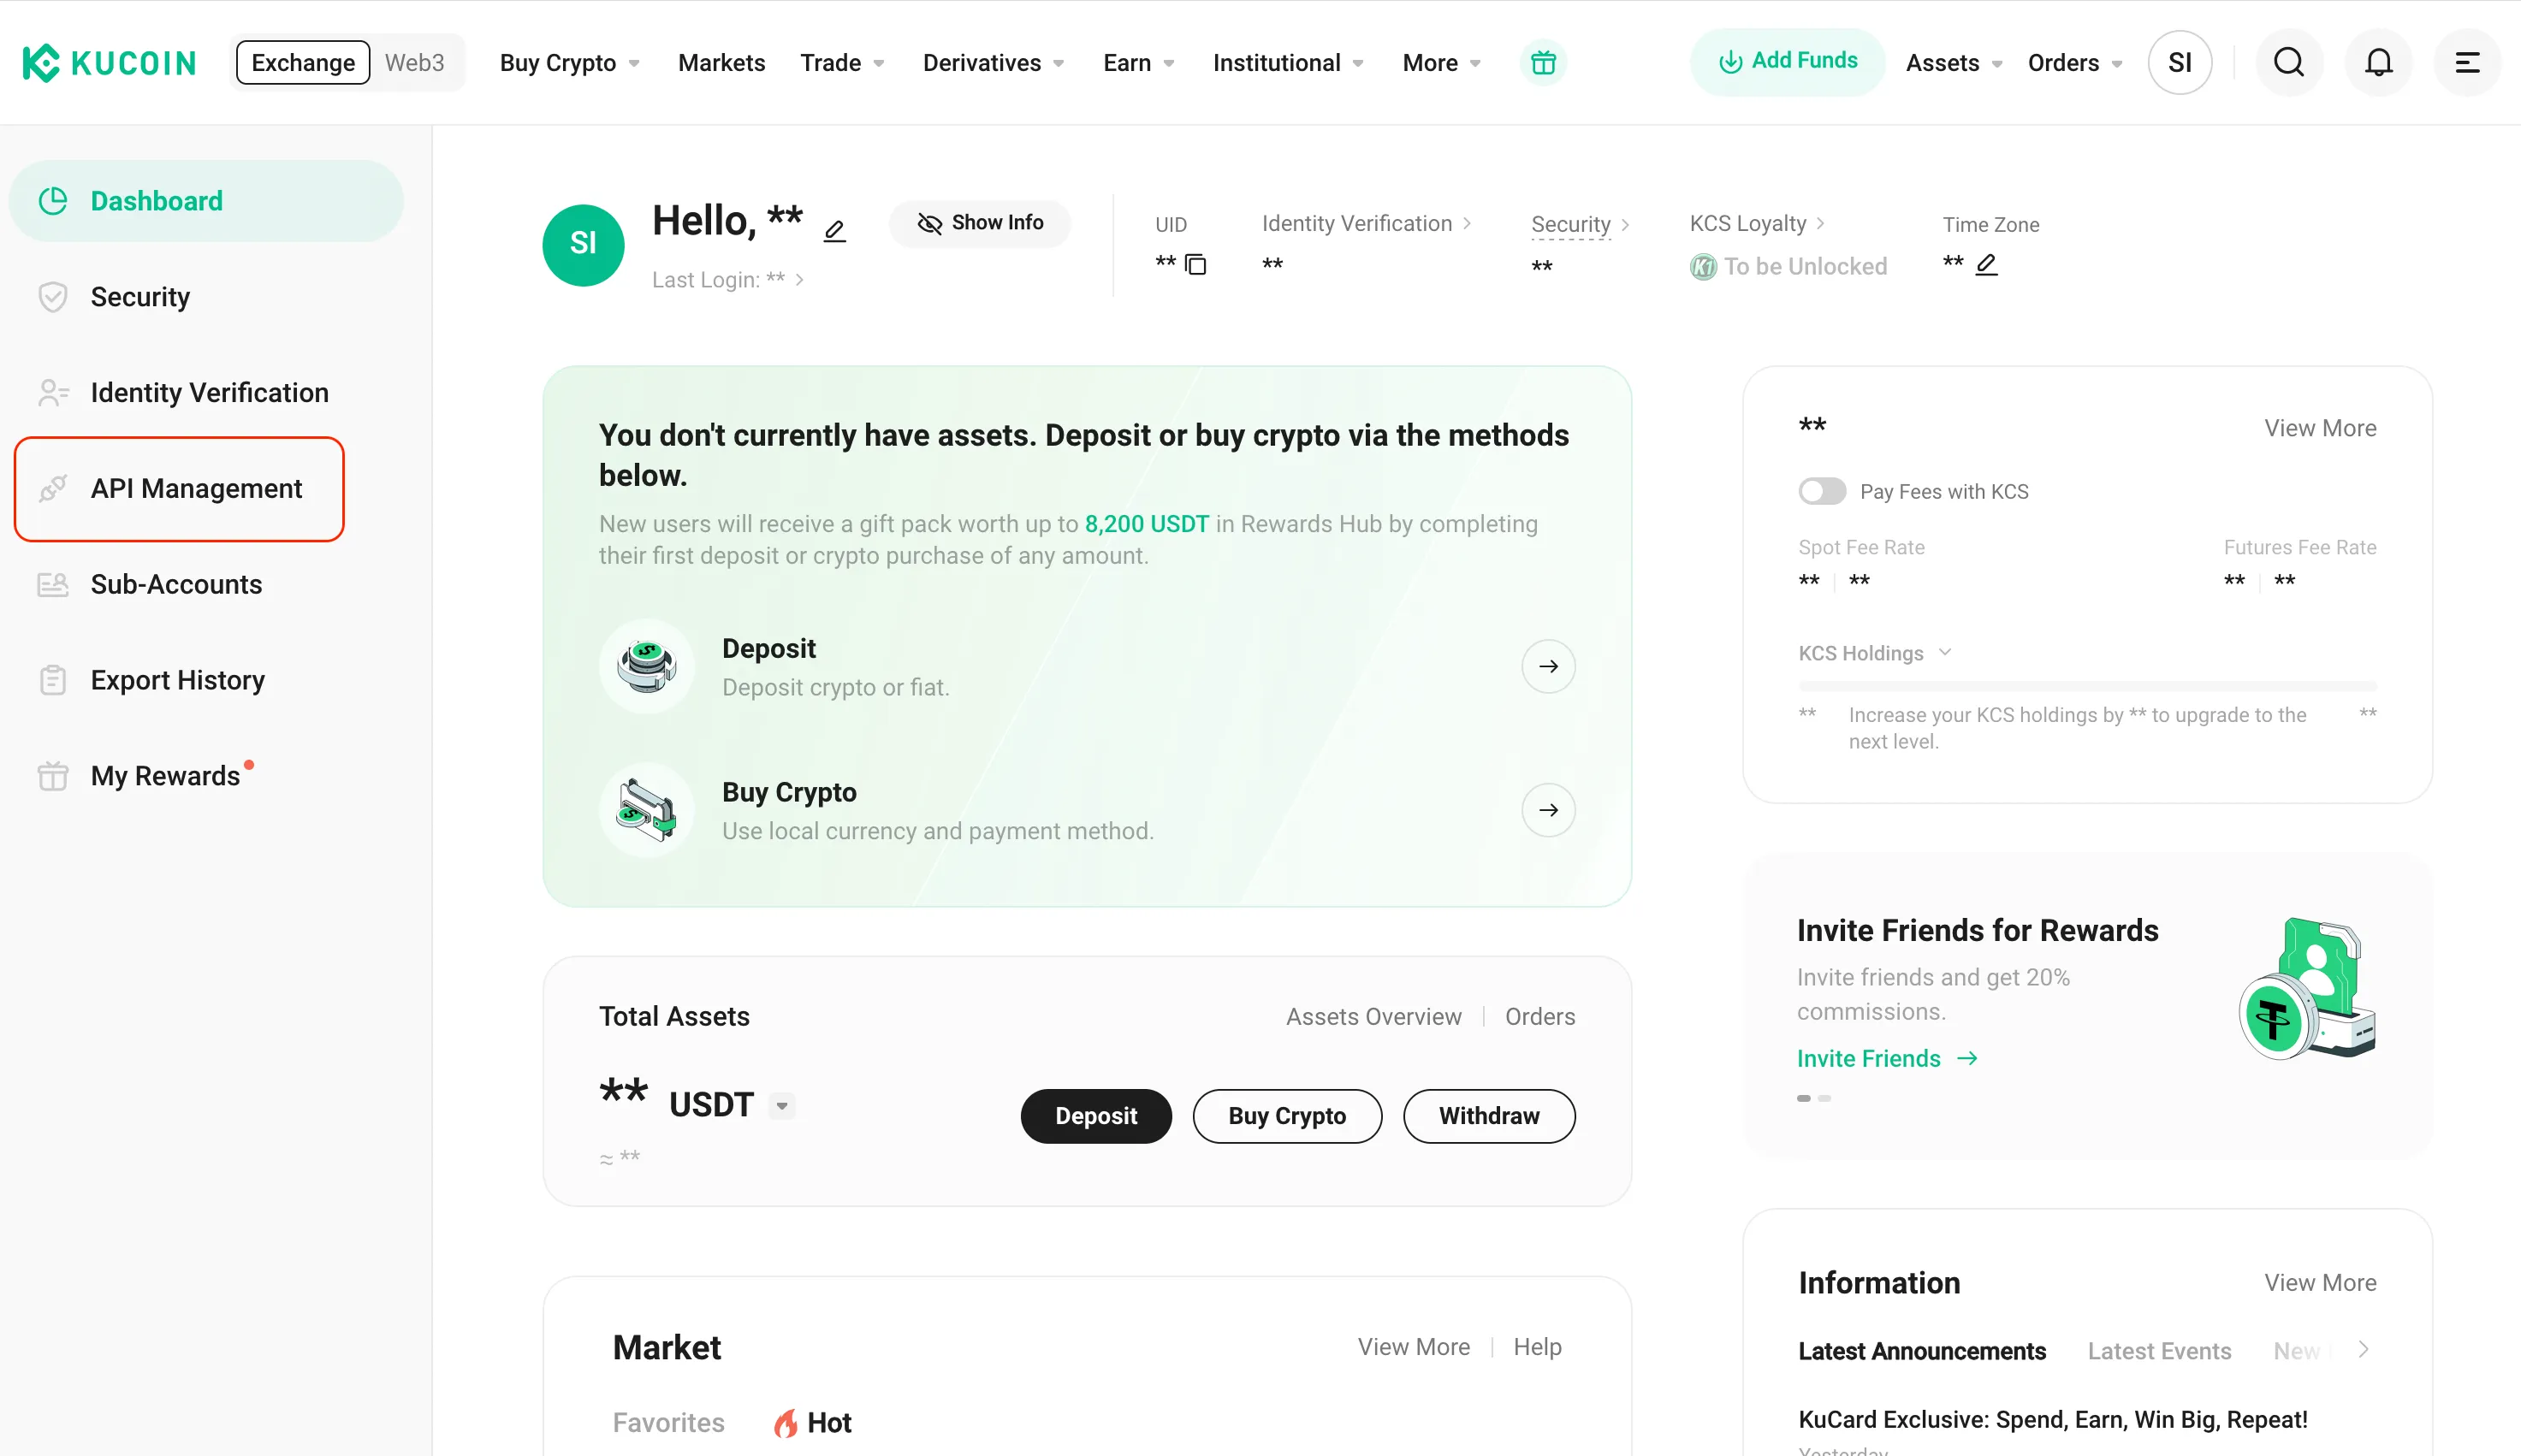This screenshot has width=2521, height=1456.
Task: Edit Time Zone with pencil icon
Action: (1987, 264)
